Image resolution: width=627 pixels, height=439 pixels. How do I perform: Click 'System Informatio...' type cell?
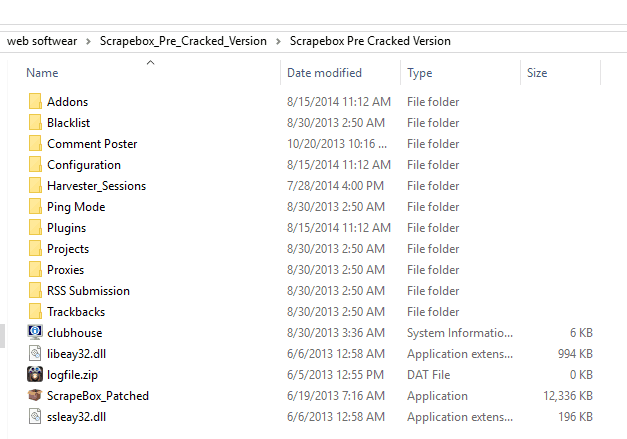(x=460, y=333)
